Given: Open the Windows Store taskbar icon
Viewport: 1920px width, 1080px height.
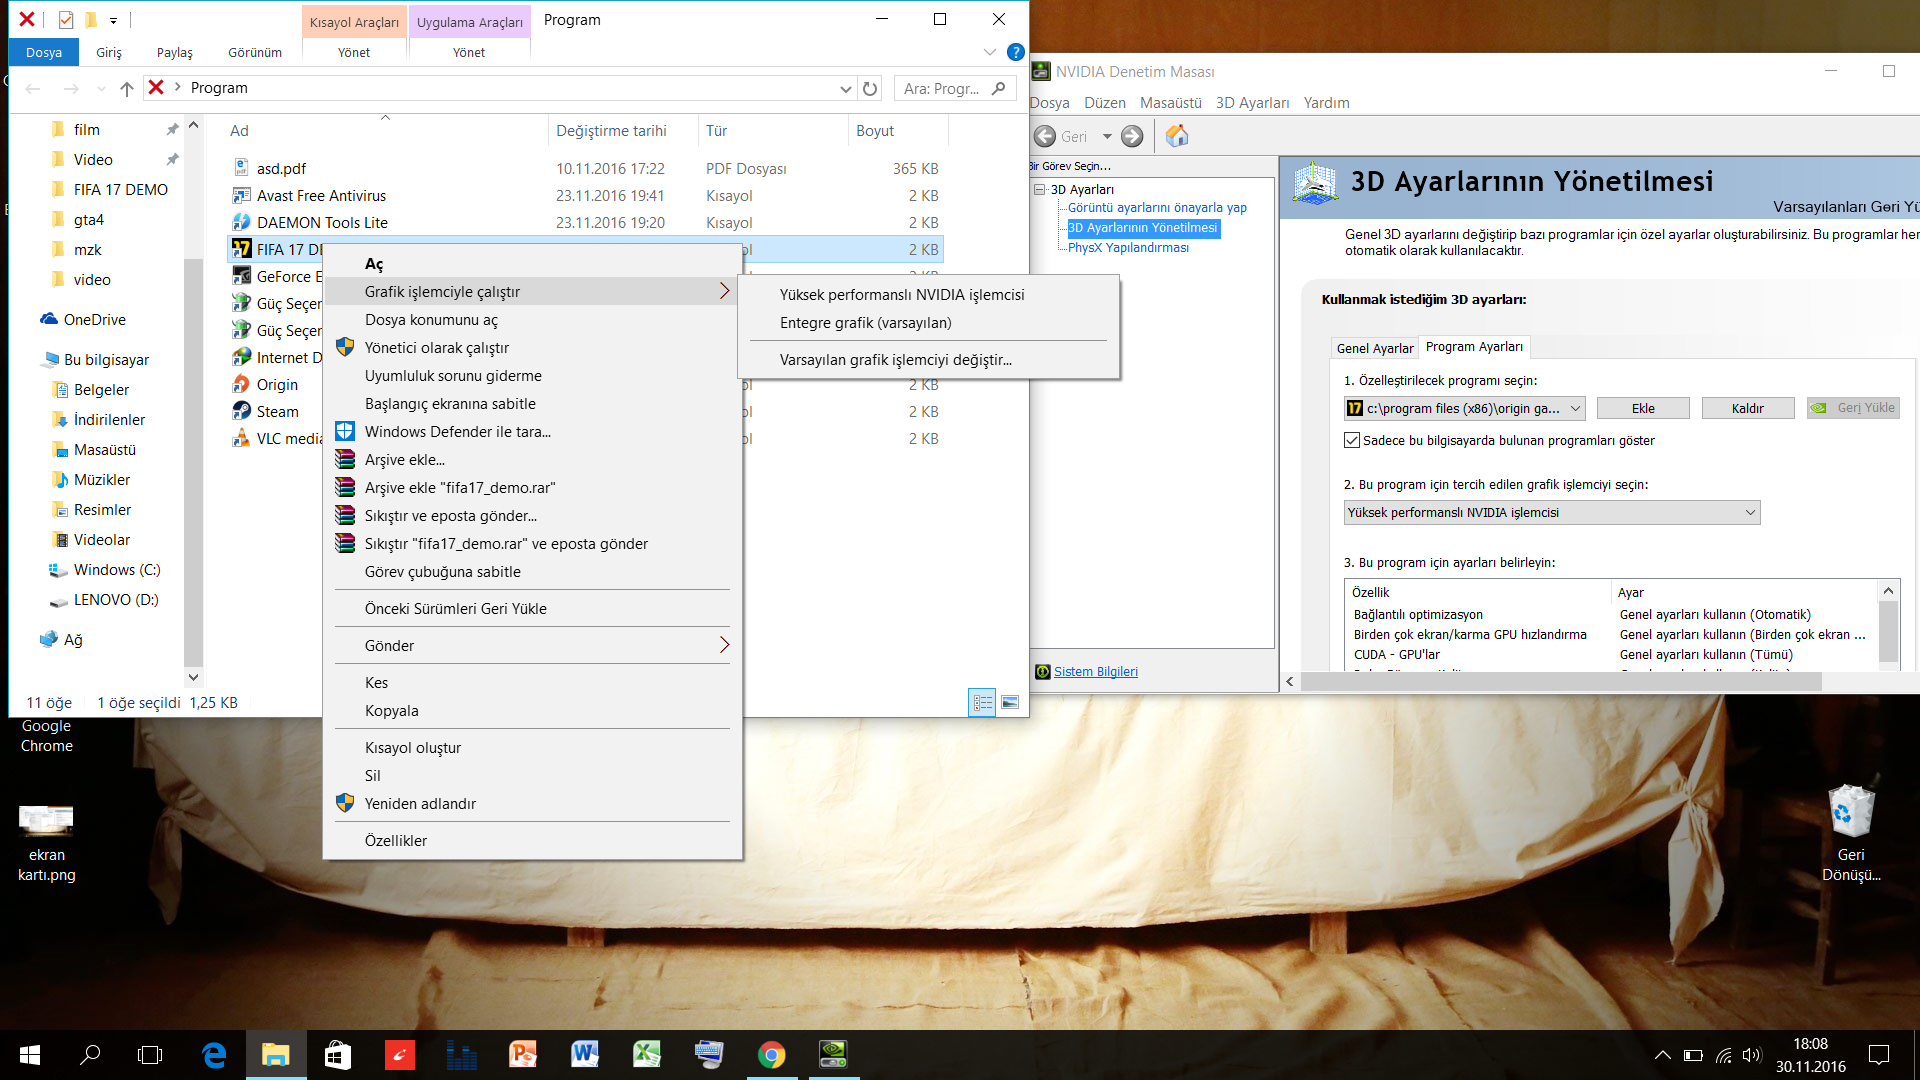Looking at the screenshot, I should tap(338, 1054).
